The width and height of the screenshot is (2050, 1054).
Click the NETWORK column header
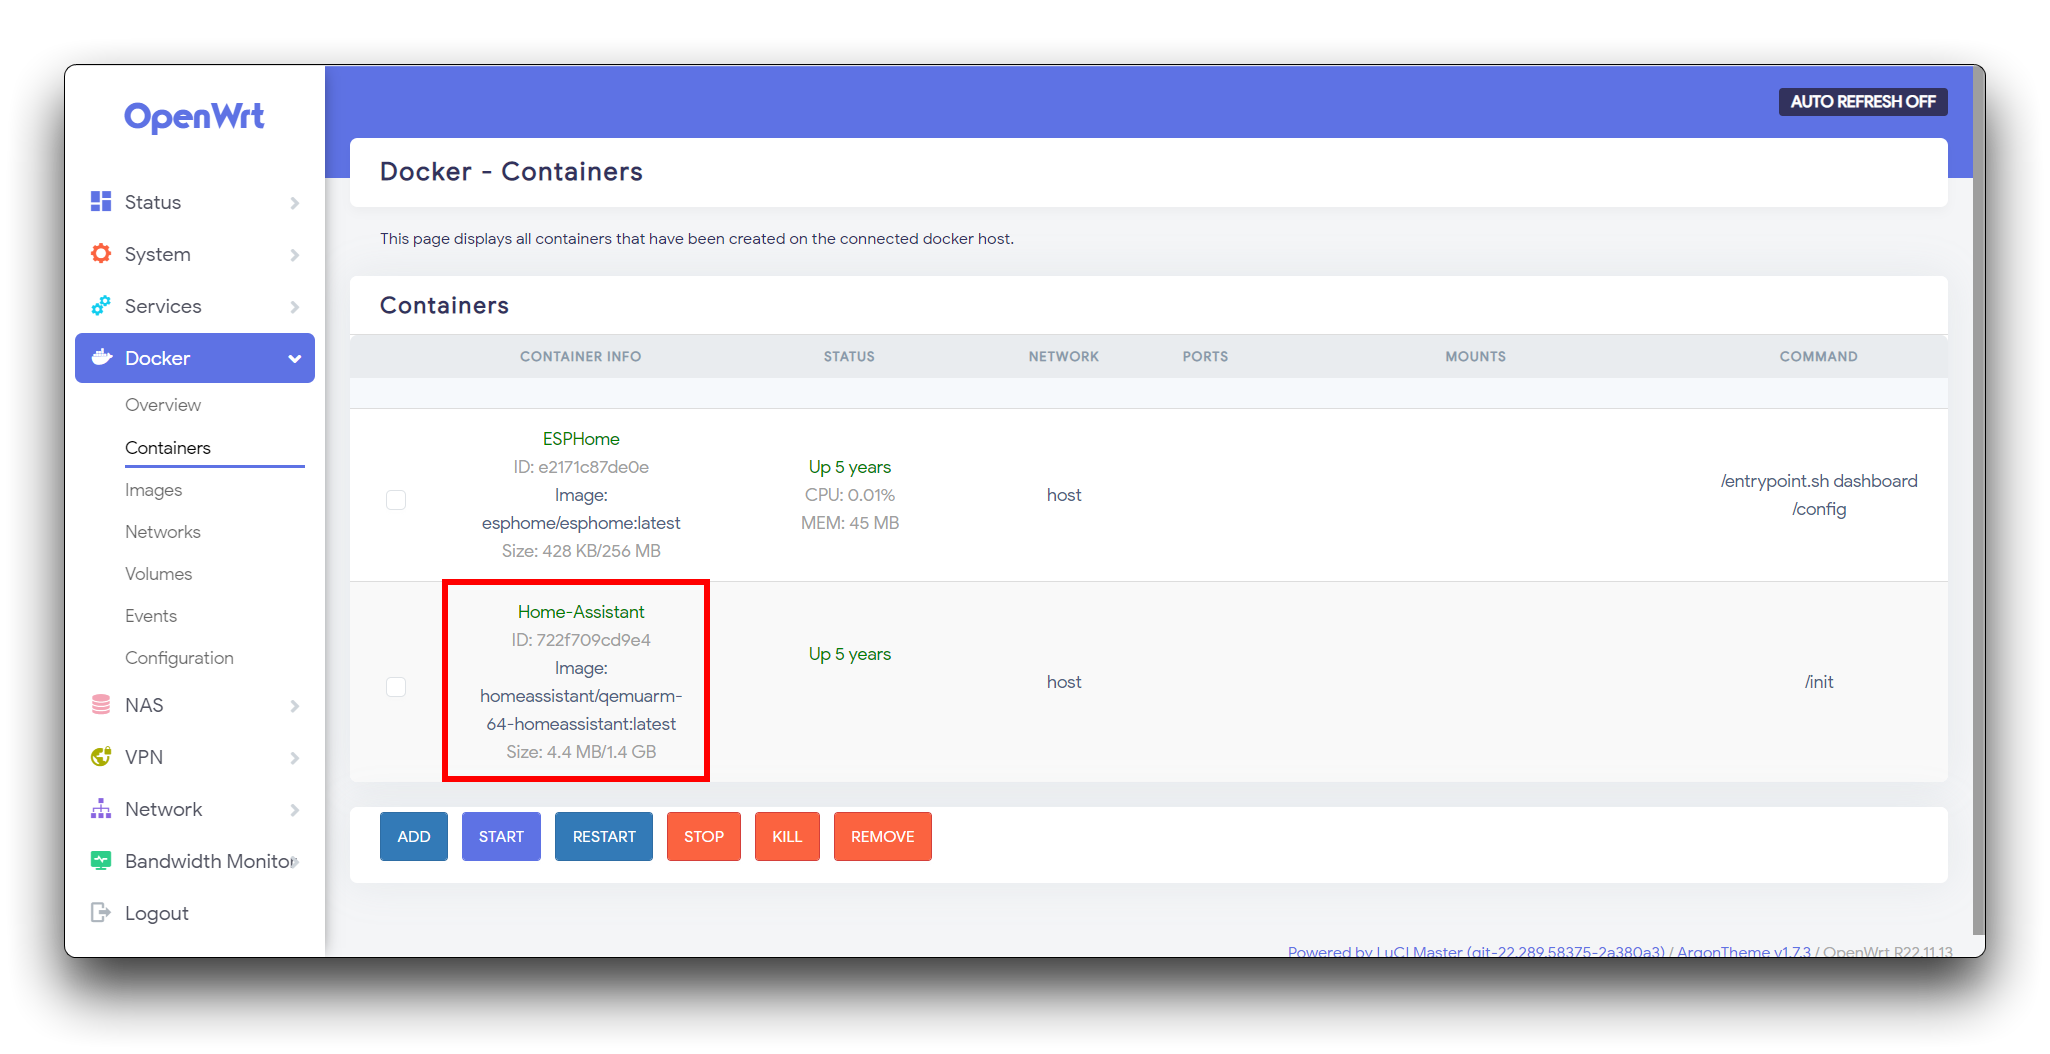pos(1064,357)
